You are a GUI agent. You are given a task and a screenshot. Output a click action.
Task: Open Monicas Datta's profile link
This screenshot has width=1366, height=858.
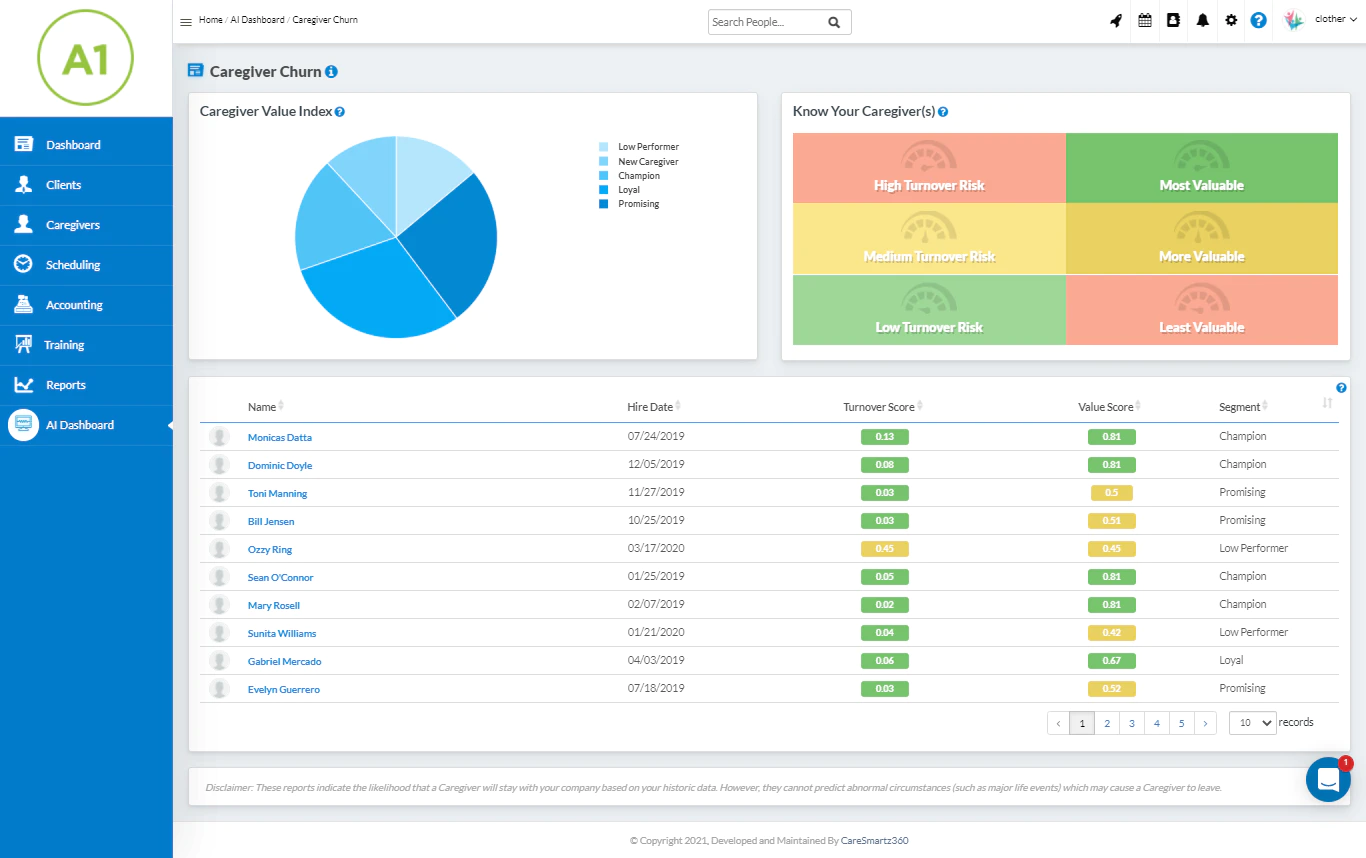(x=280, y=438)
